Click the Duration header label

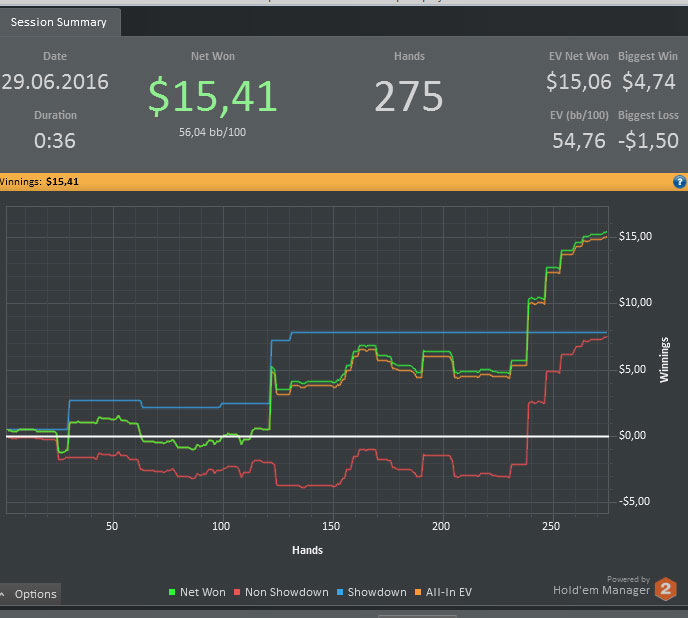click(x=55, y=115)
